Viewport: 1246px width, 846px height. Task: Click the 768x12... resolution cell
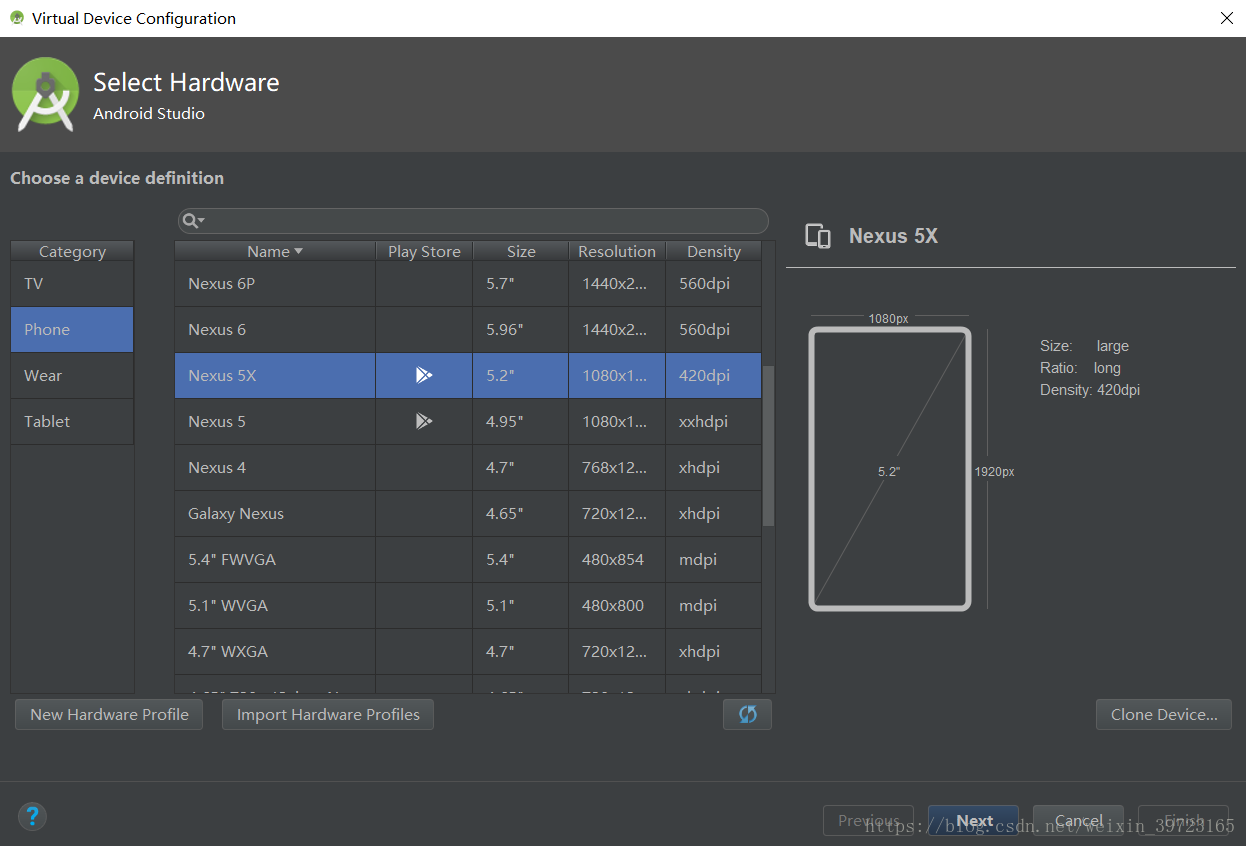pyautogui.click(x=617, y=468)
